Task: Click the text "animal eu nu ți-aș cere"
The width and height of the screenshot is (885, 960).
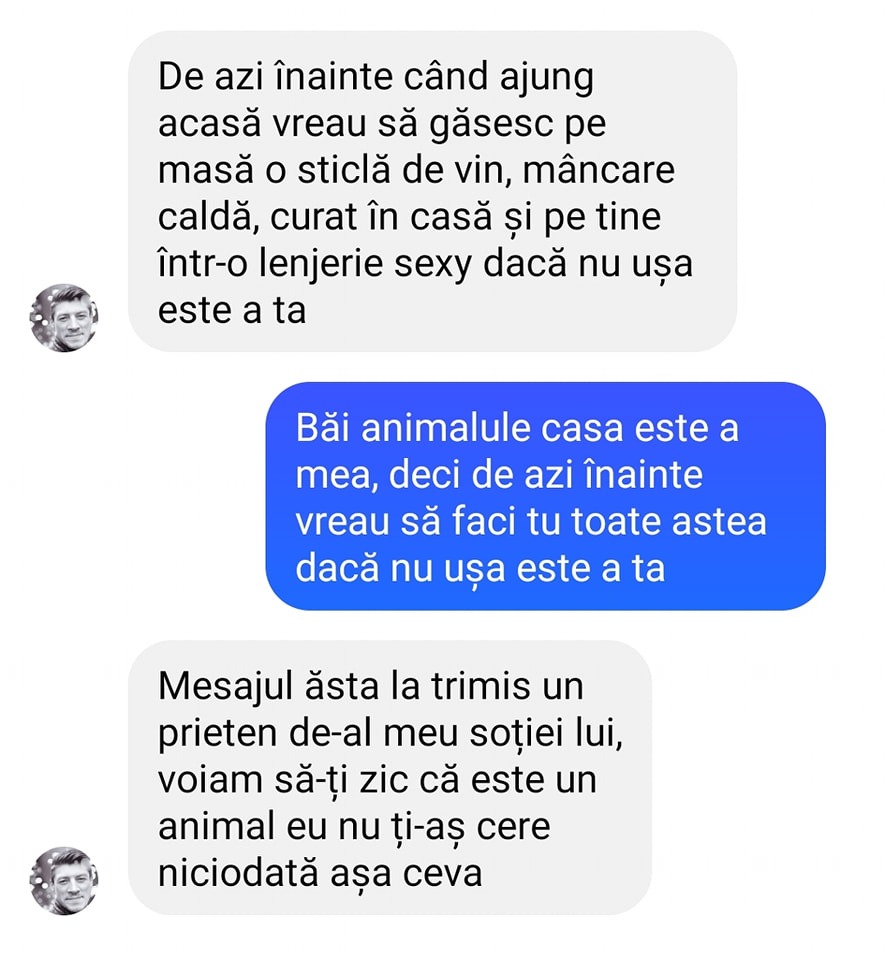Action: click(354, 827)
